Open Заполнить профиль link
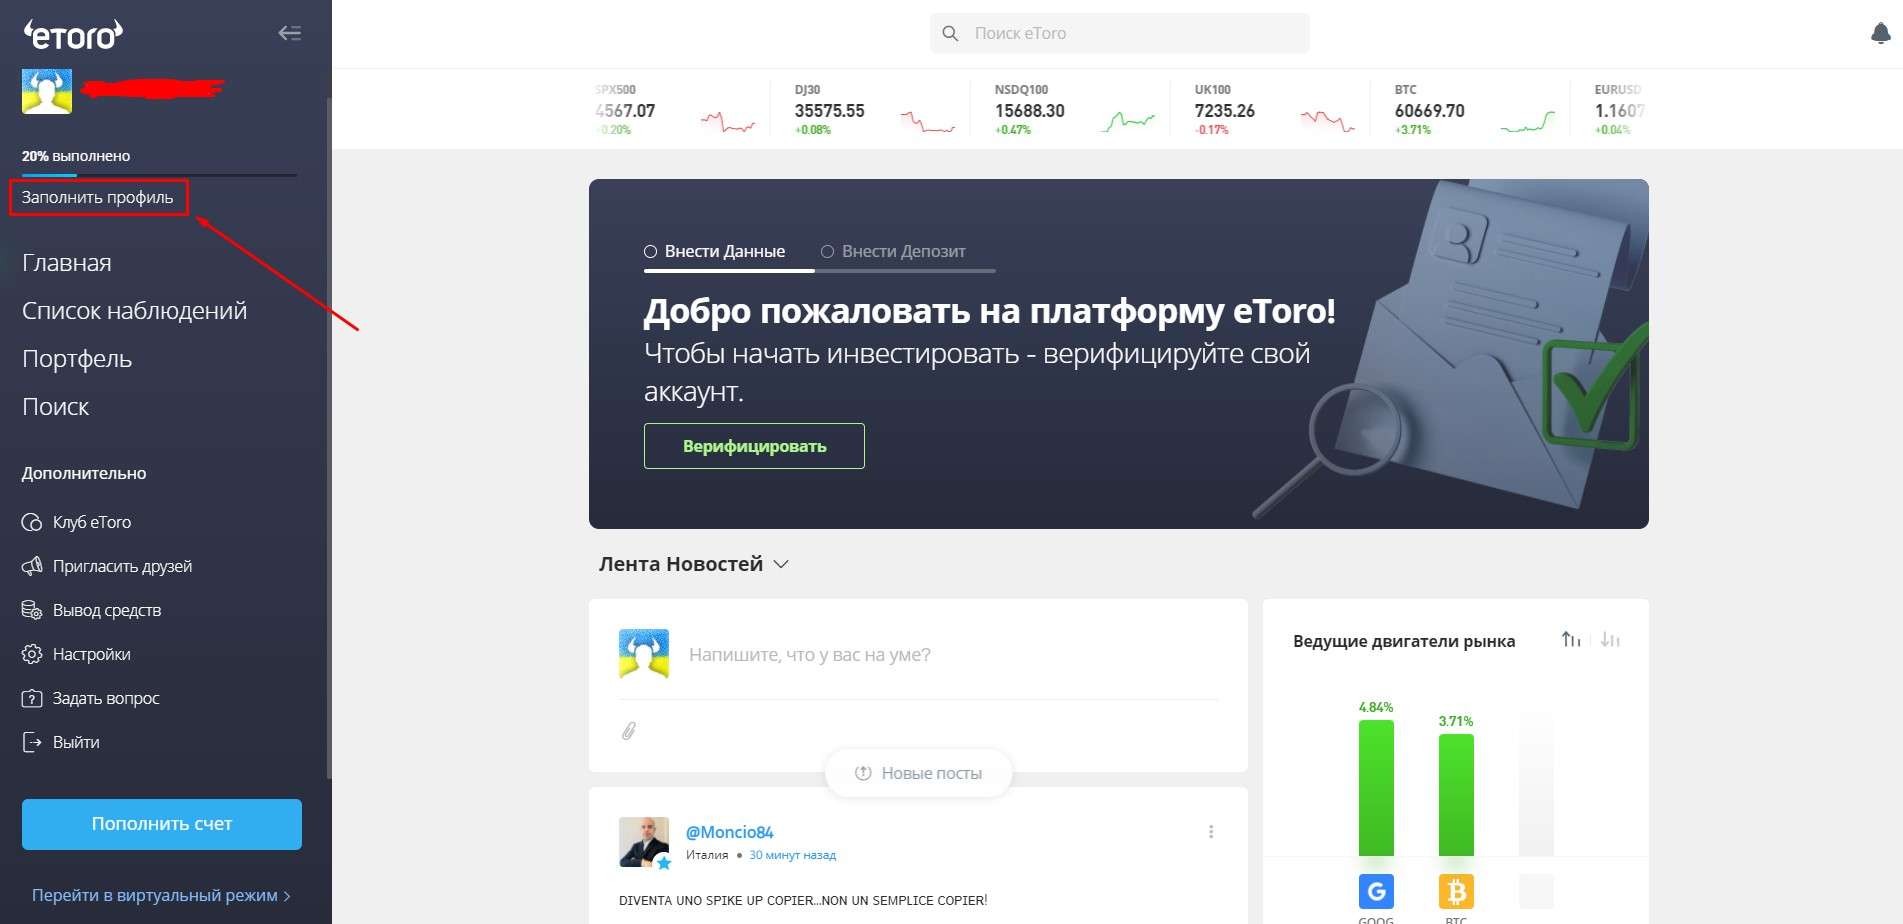Viewport: 1903px width, 924px height. (98, 197)
